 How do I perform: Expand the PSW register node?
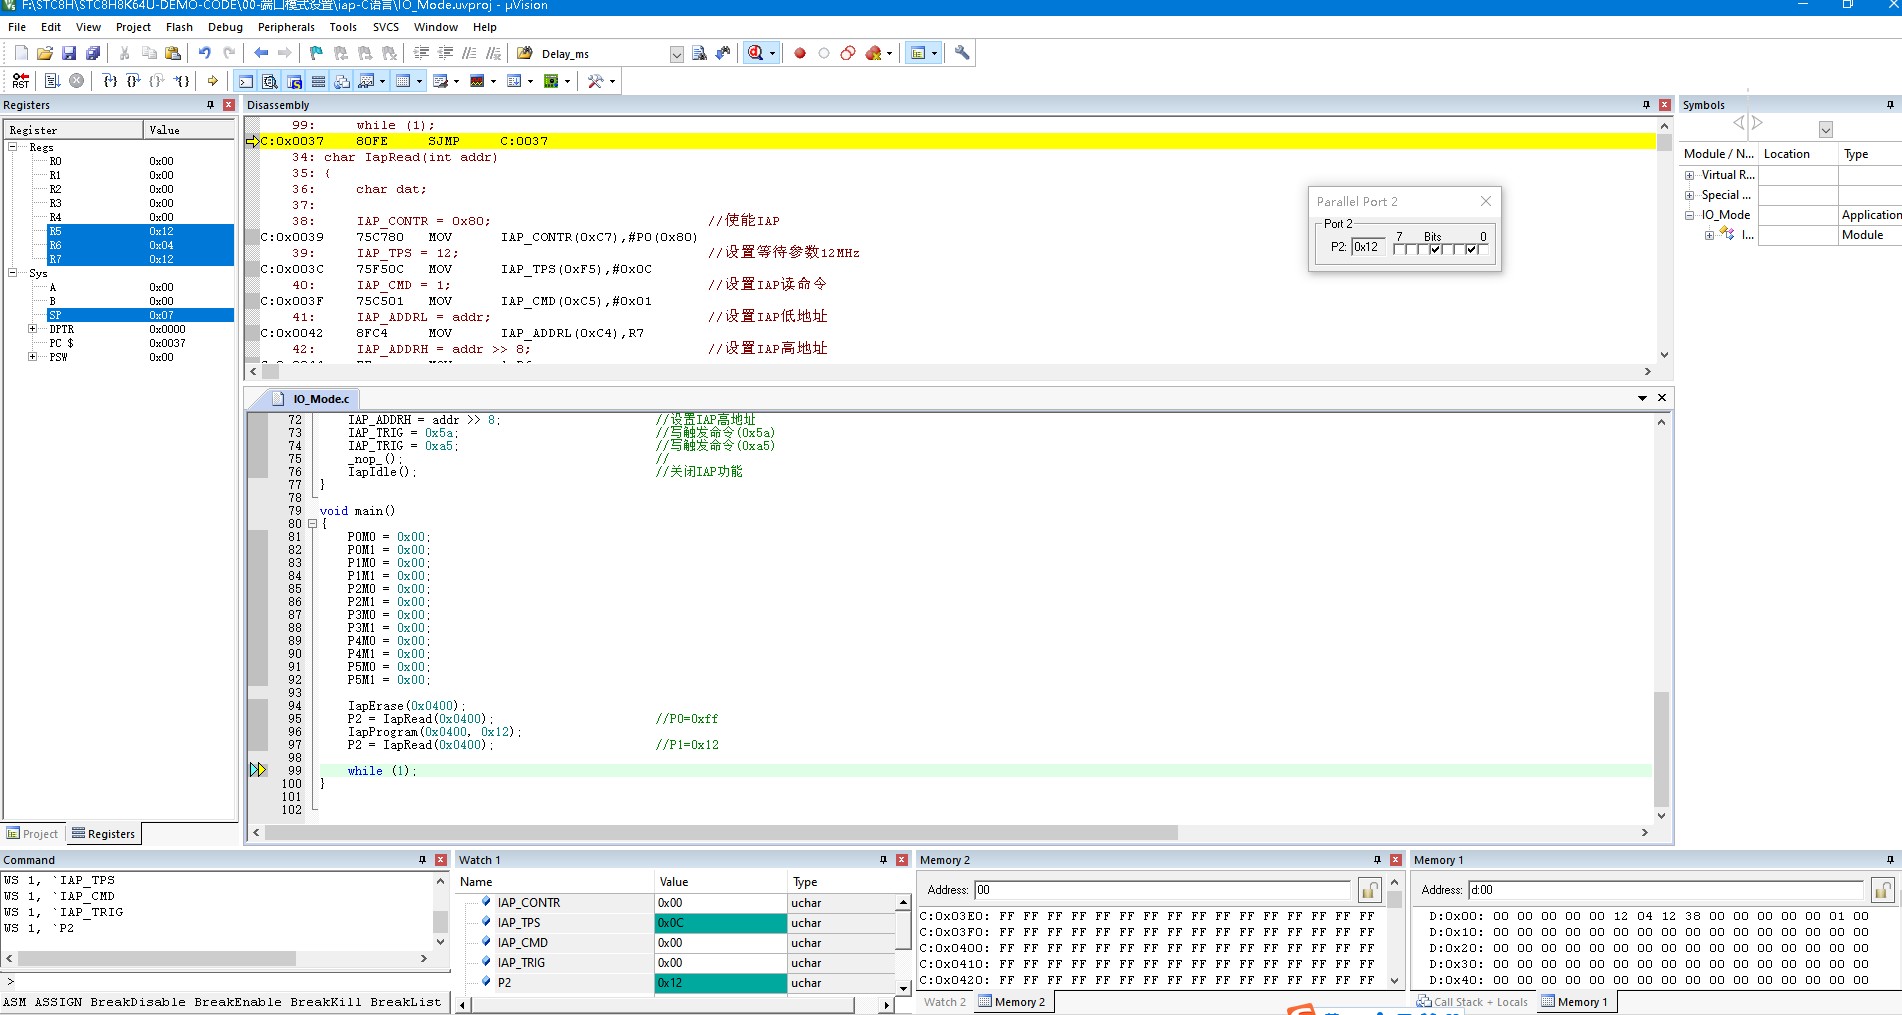pyautogui.click(x=32, y=357)
